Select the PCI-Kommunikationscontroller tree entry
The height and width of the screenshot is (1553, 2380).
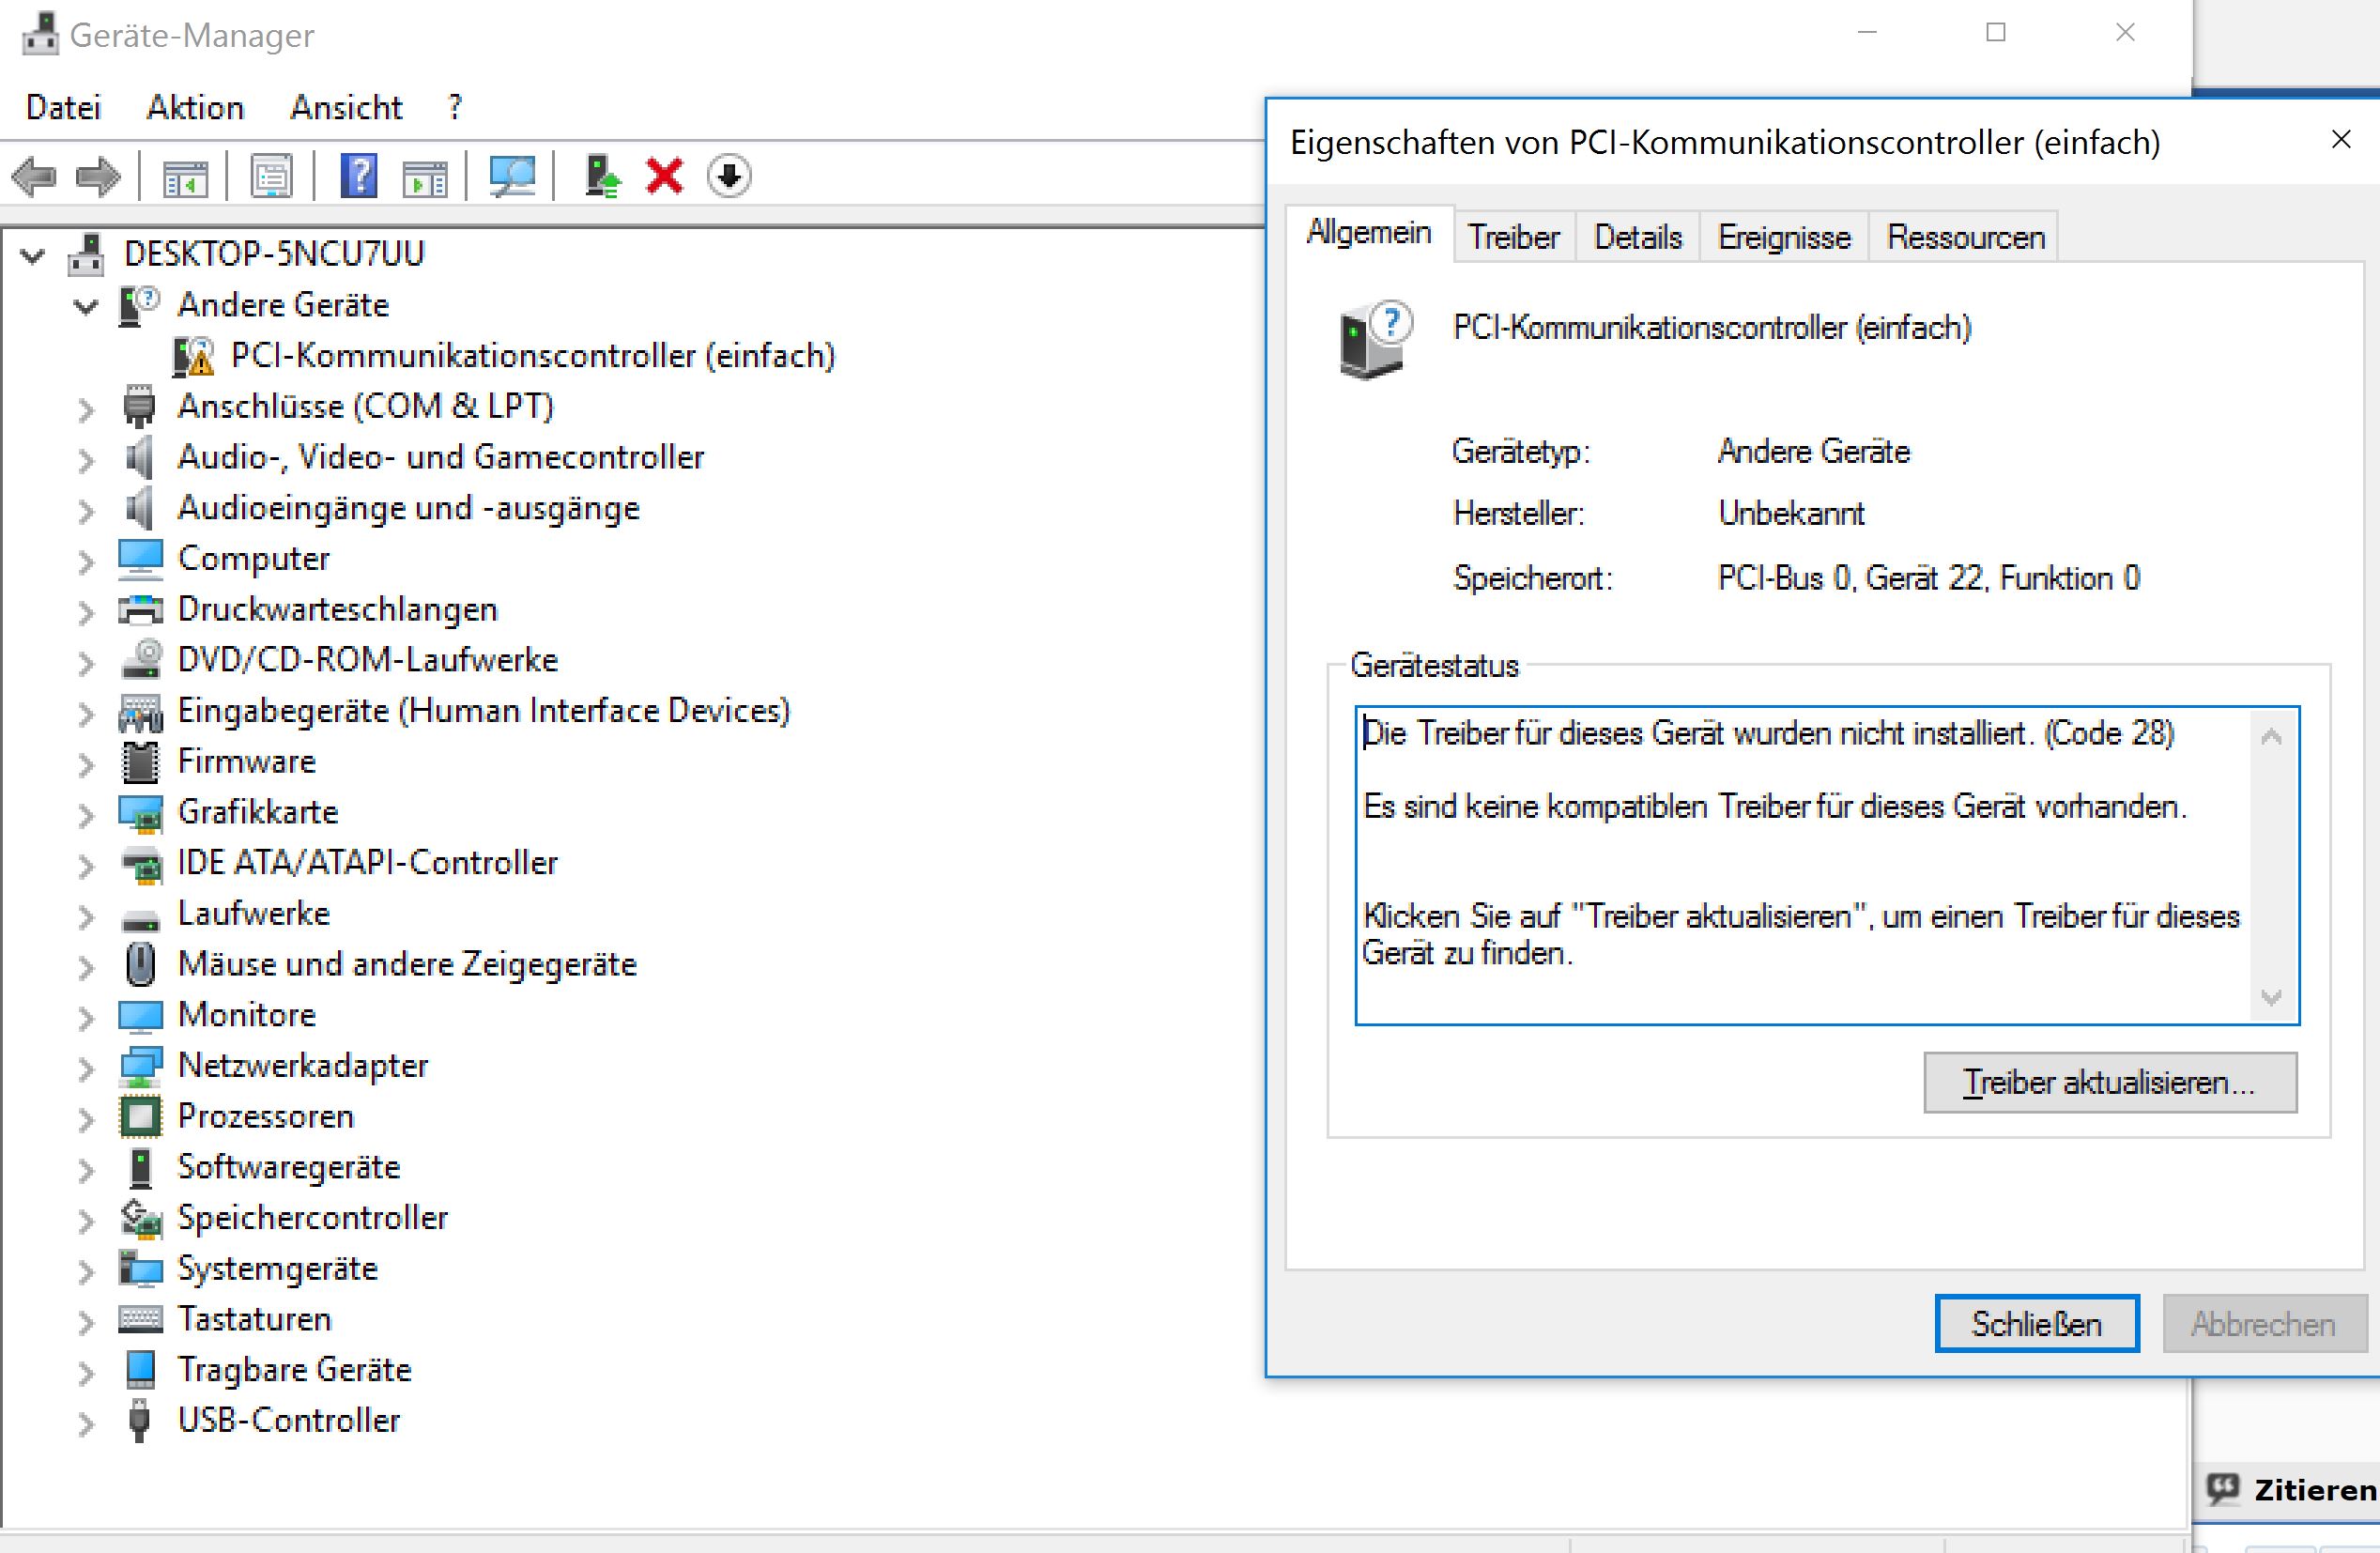tap(532, 356)
